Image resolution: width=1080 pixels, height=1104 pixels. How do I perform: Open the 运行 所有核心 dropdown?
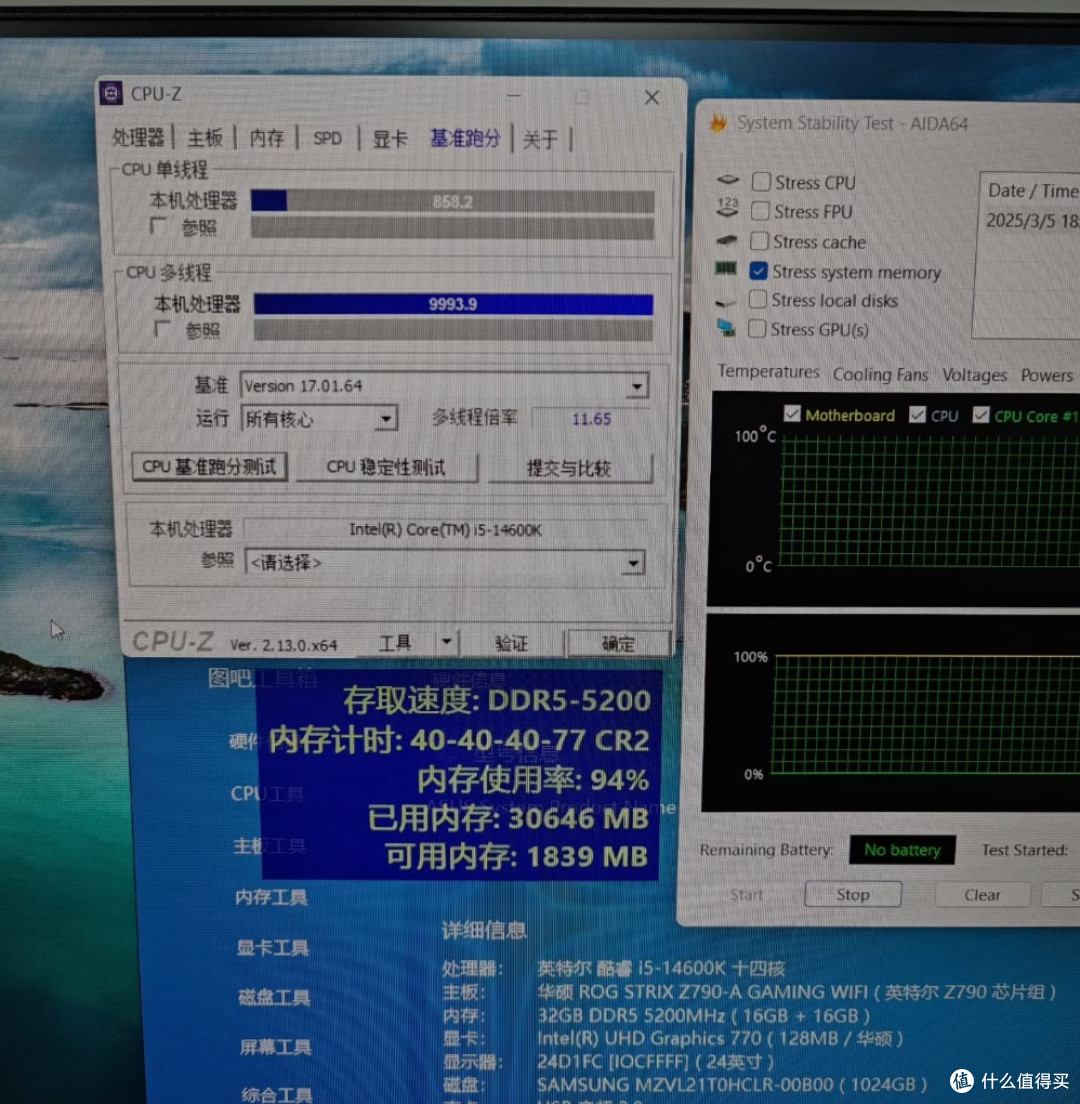(x=386, y=419)
